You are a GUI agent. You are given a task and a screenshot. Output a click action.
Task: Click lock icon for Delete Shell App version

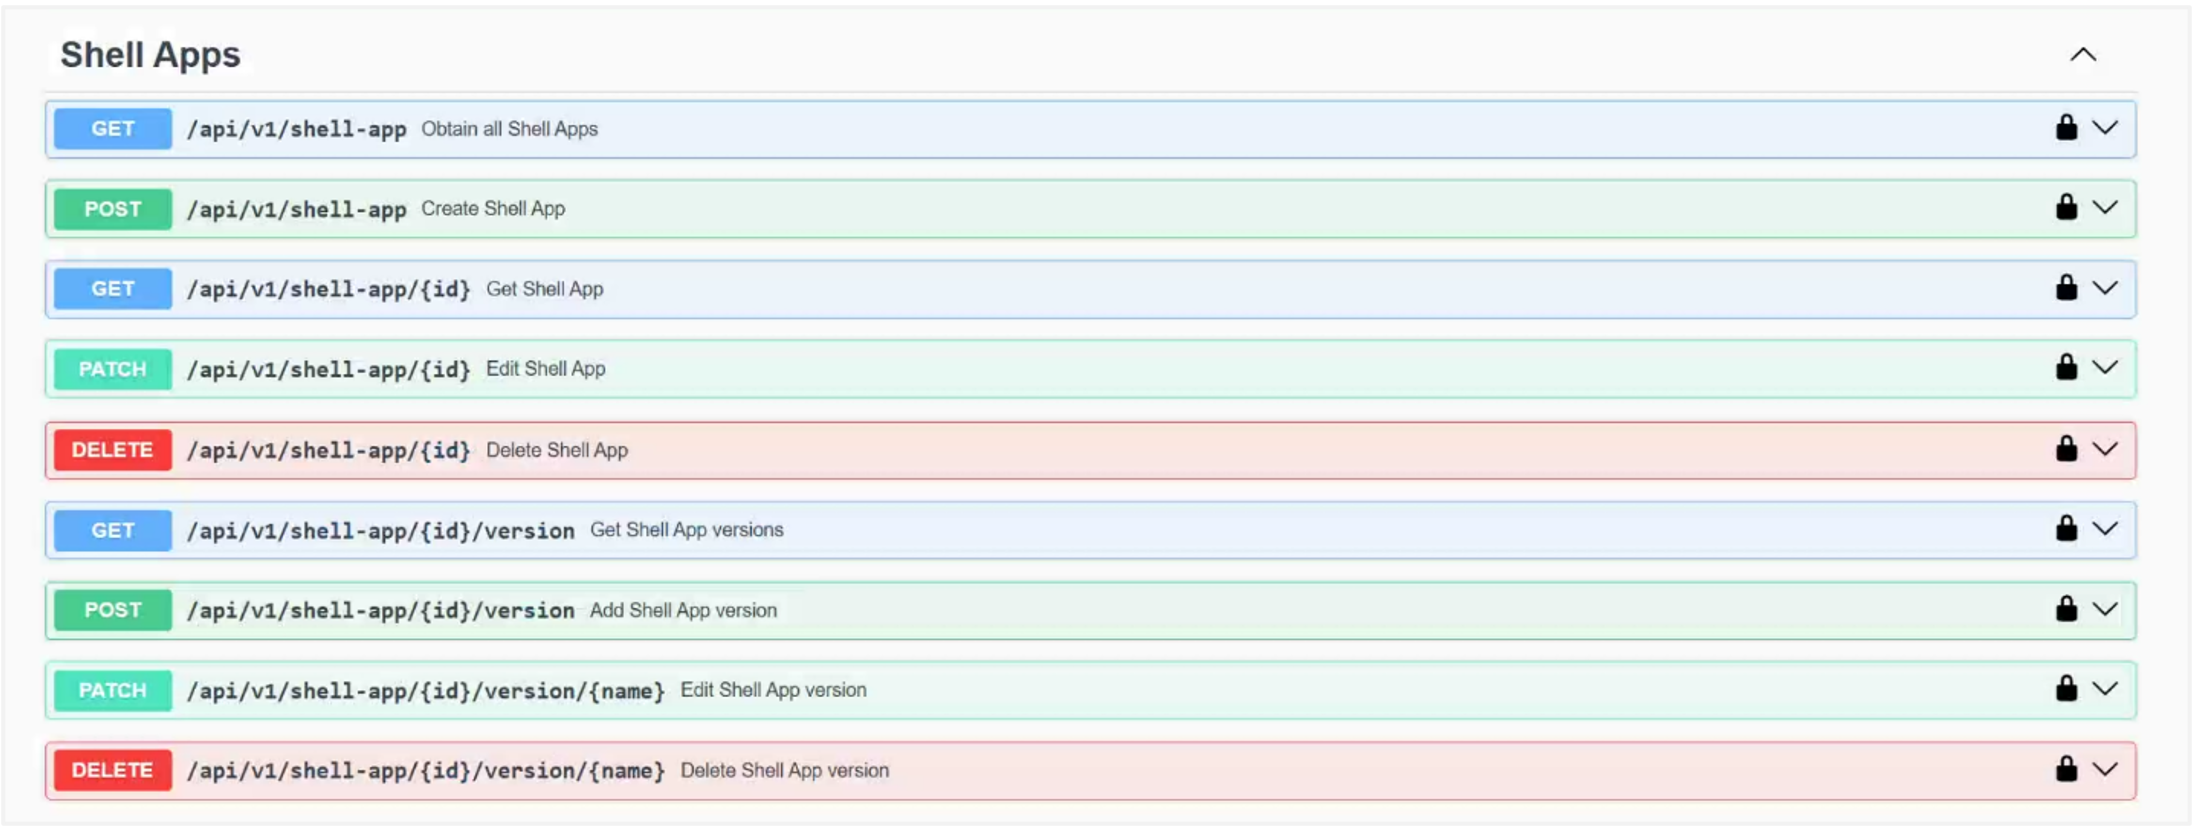2066,769
